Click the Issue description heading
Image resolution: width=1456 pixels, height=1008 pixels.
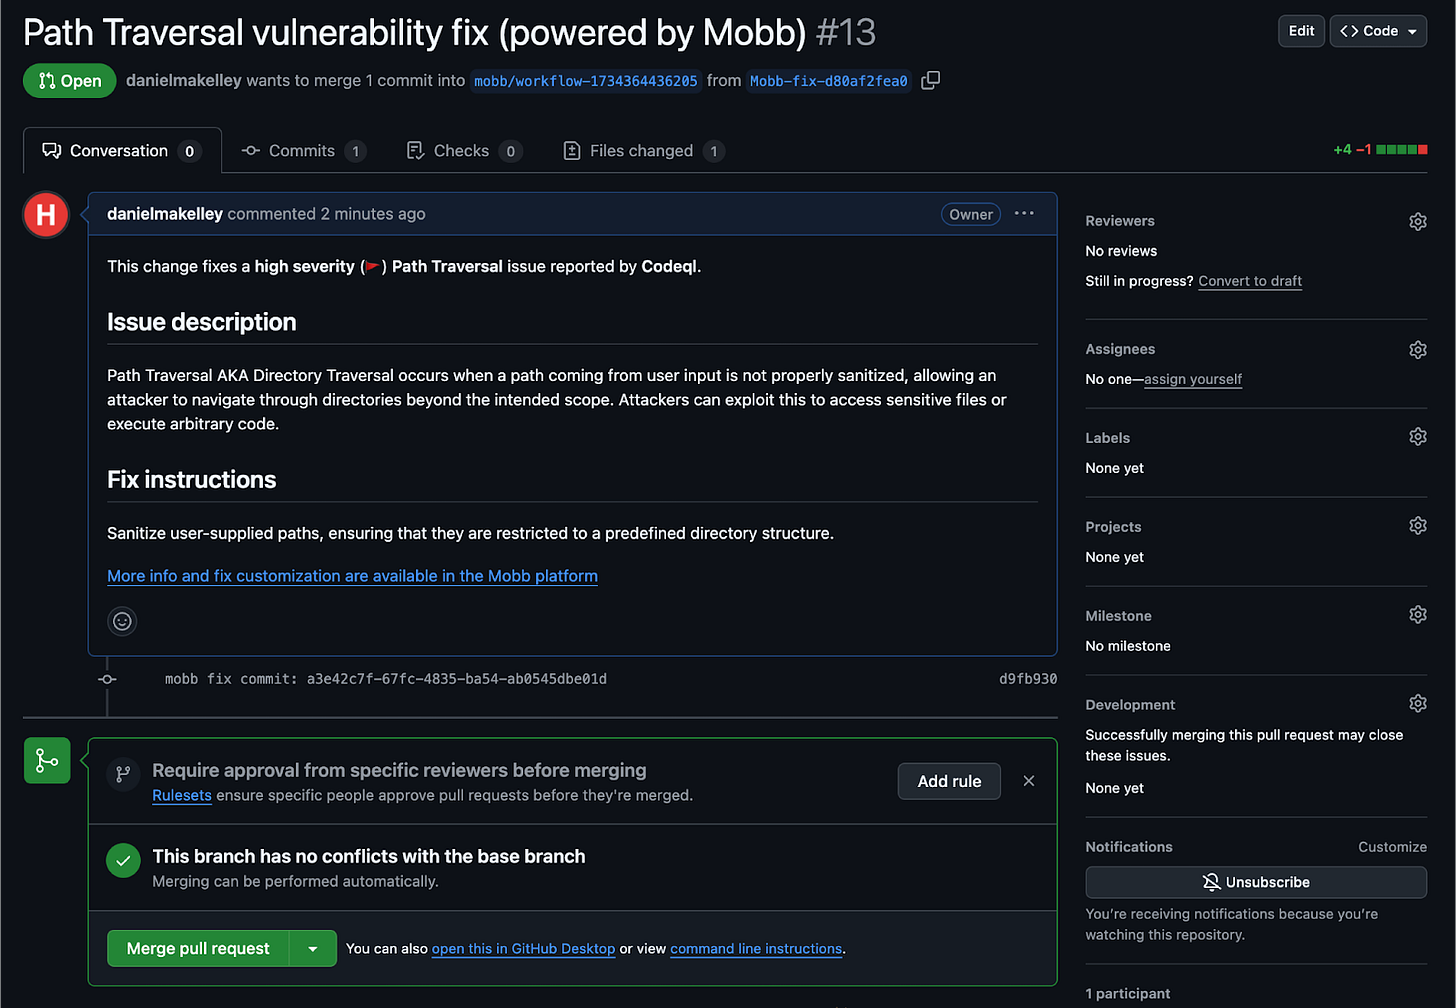point(202,322)
